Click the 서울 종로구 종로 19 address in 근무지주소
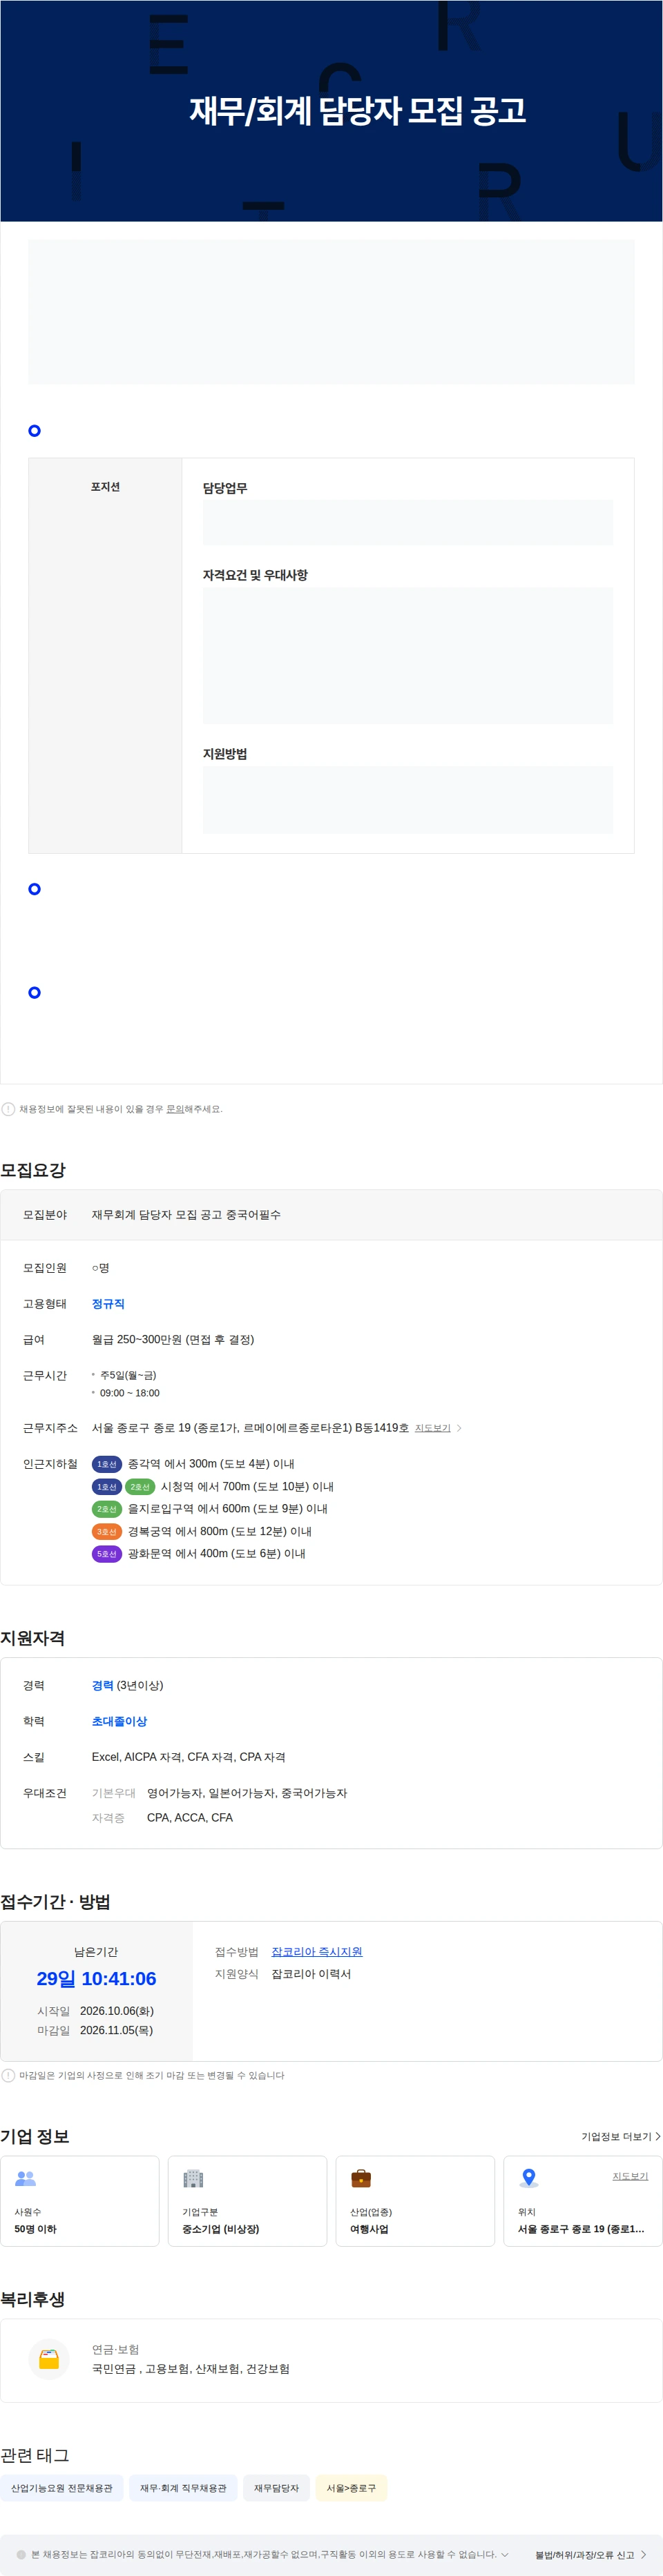This screenshot has height=2576, width=663. point(250,1428)
